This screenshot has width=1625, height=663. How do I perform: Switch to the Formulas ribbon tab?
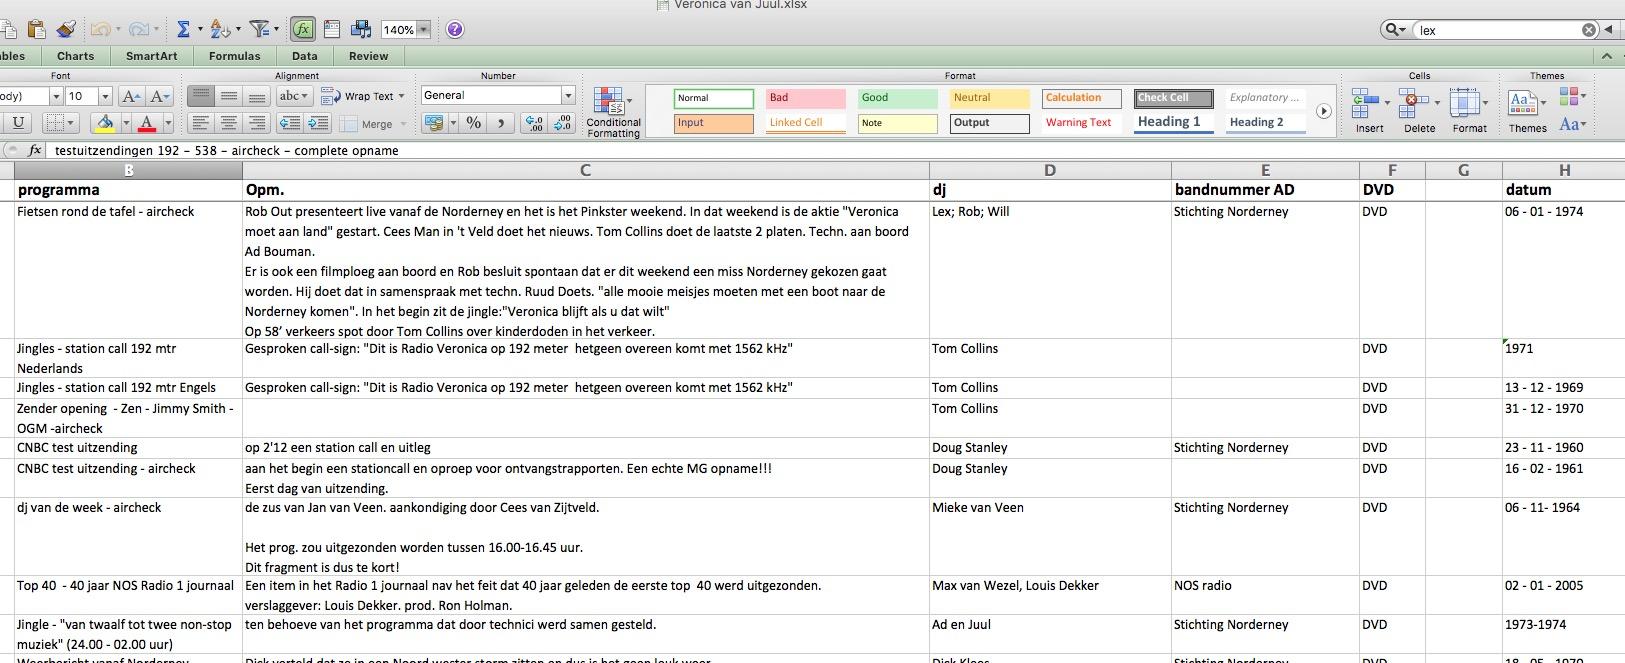tap(234, 56)
